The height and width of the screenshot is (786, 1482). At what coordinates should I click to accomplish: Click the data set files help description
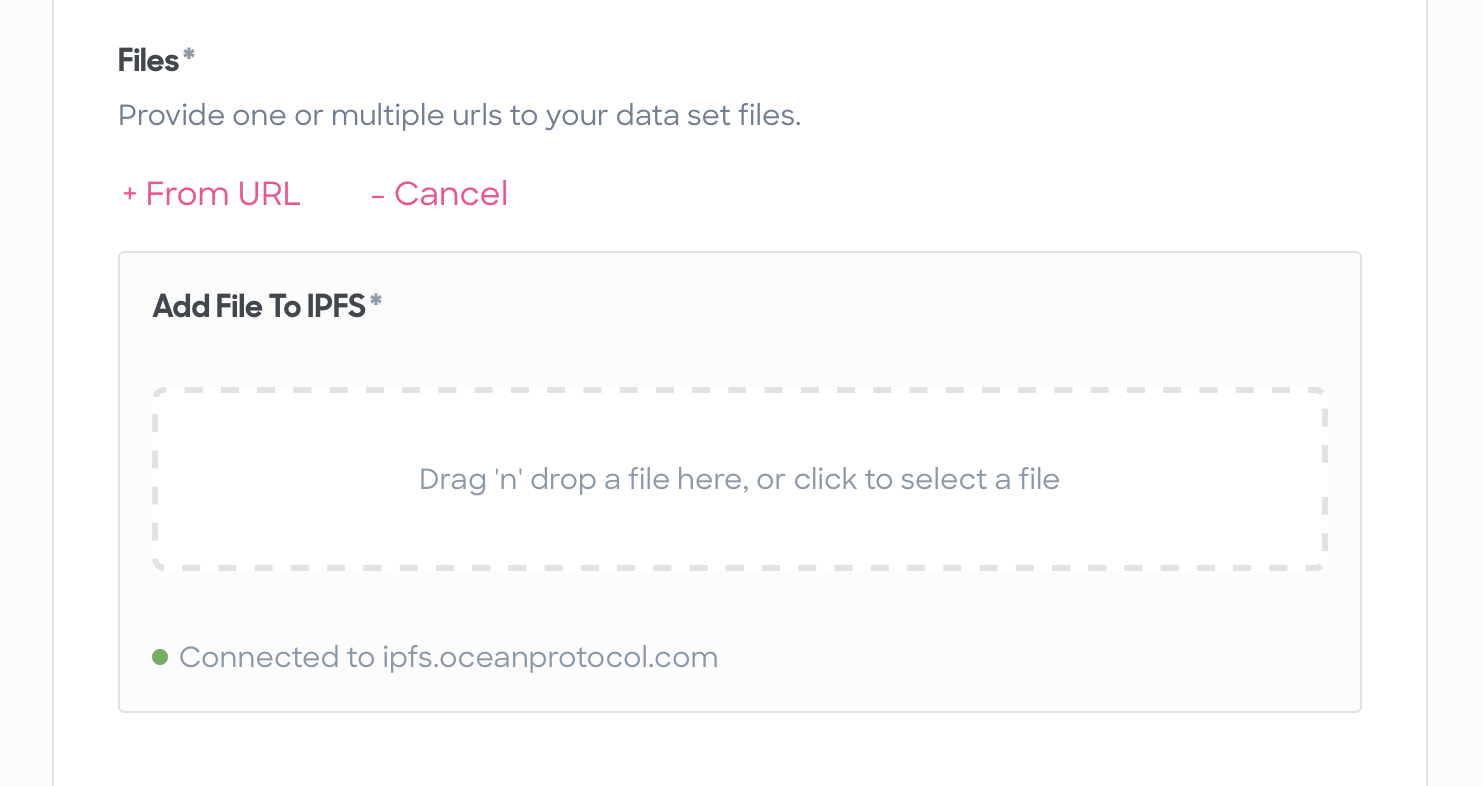(x=459, y=116)
